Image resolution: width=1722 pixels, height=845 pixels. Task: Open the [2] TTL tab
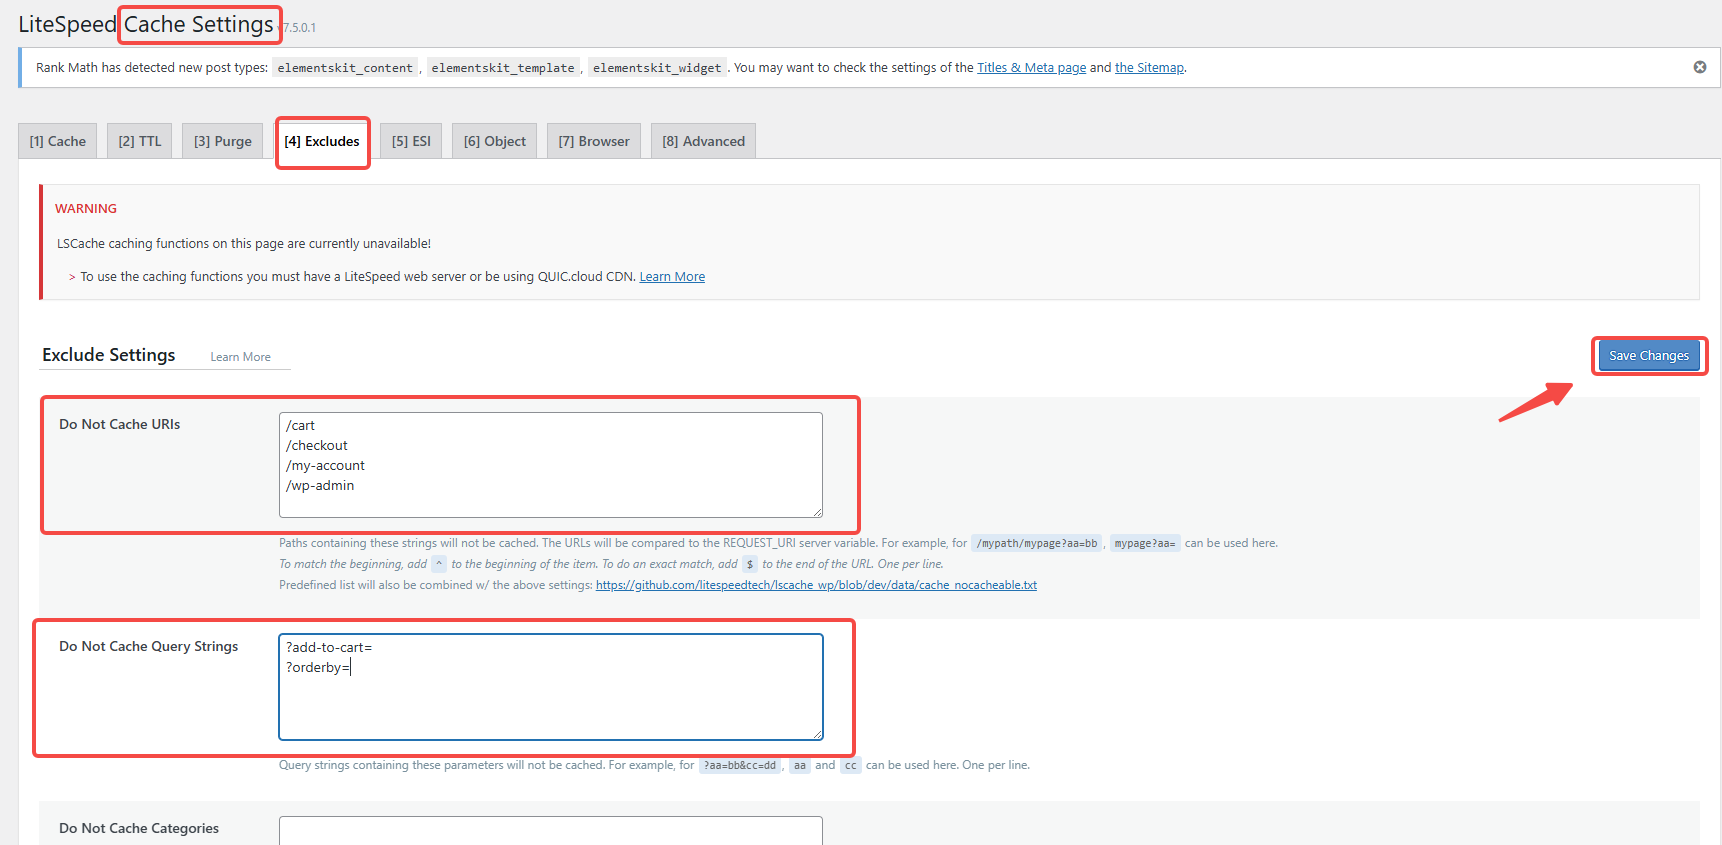140,141
